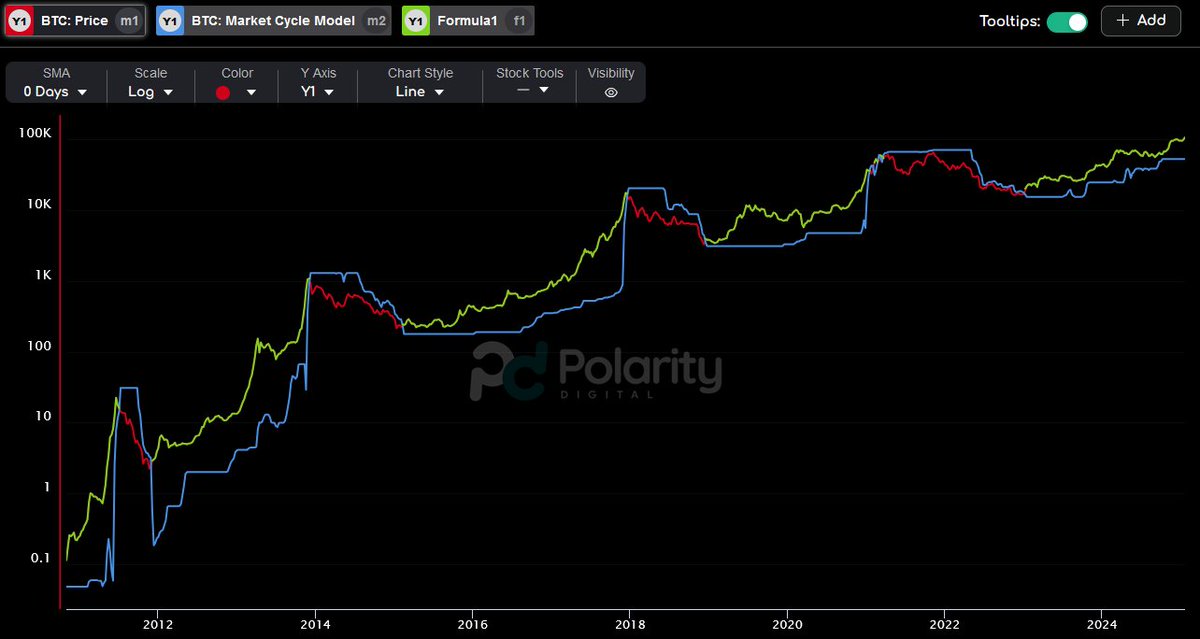1200x639 pixels.
Task: Click the 2014 x-axis label
Action: click(x=316, y=624)
